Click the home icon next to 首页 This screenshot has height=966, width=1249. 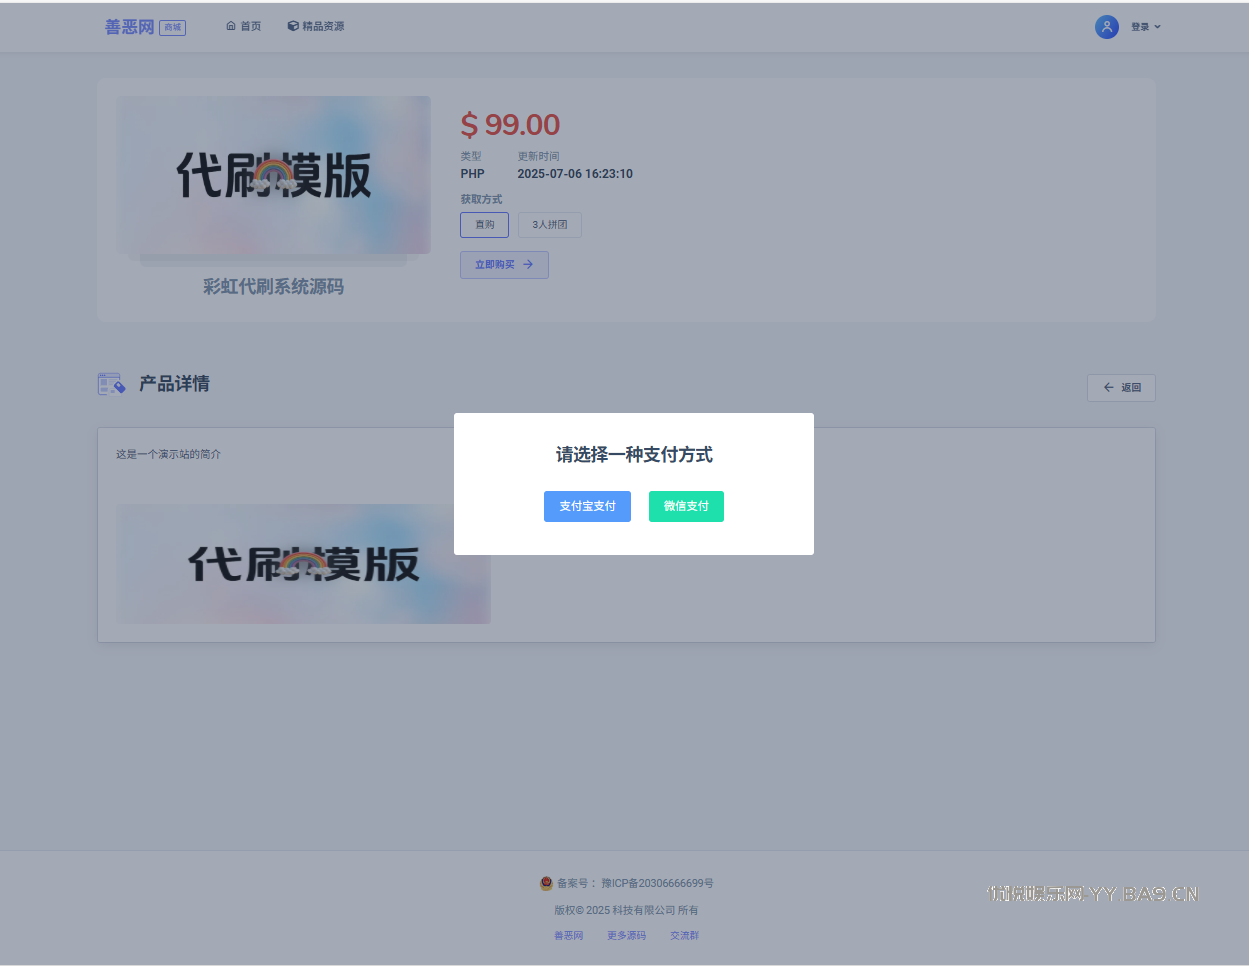point(231,26)
